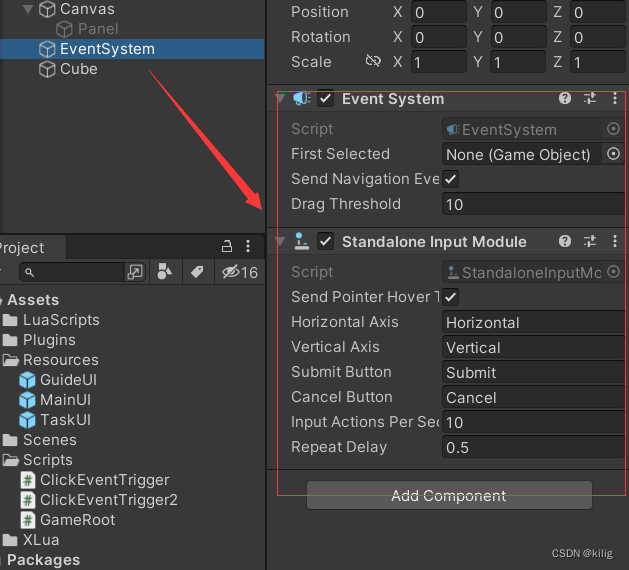Toggle Send Pointer Hover checkbox
629x570 pixels.
(451, 297)
